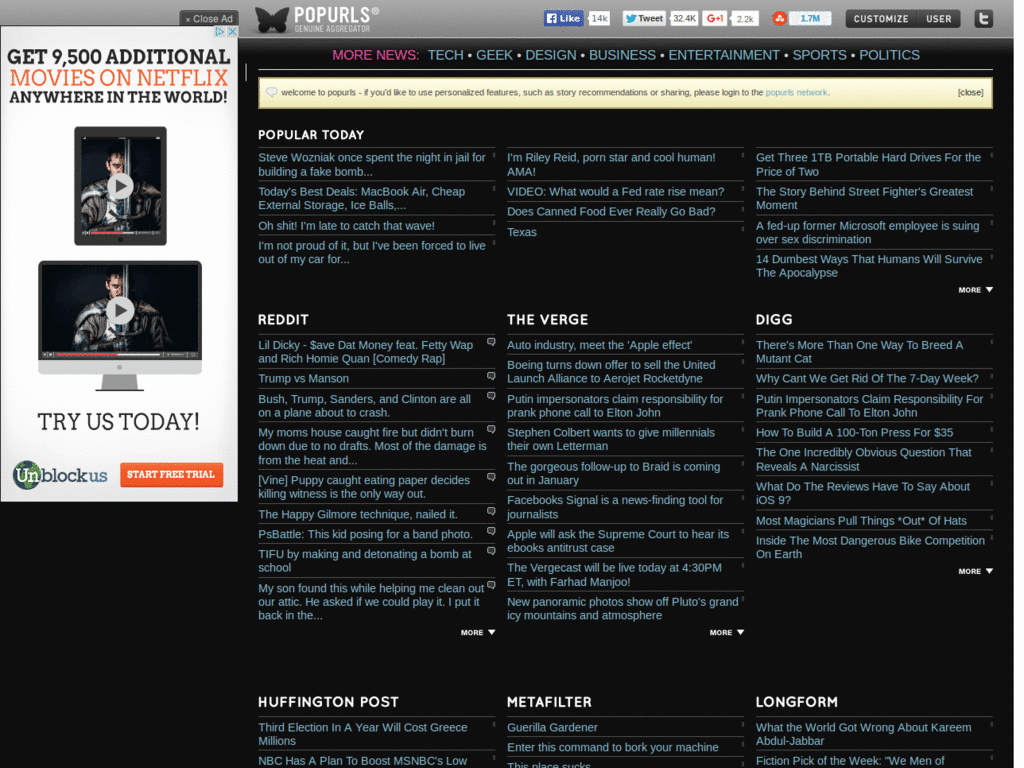The width and height of the screenshot is (1024, 768).
Task: Open Most Magicians Pull Things Out Of Hats
Action: [861, 521]
